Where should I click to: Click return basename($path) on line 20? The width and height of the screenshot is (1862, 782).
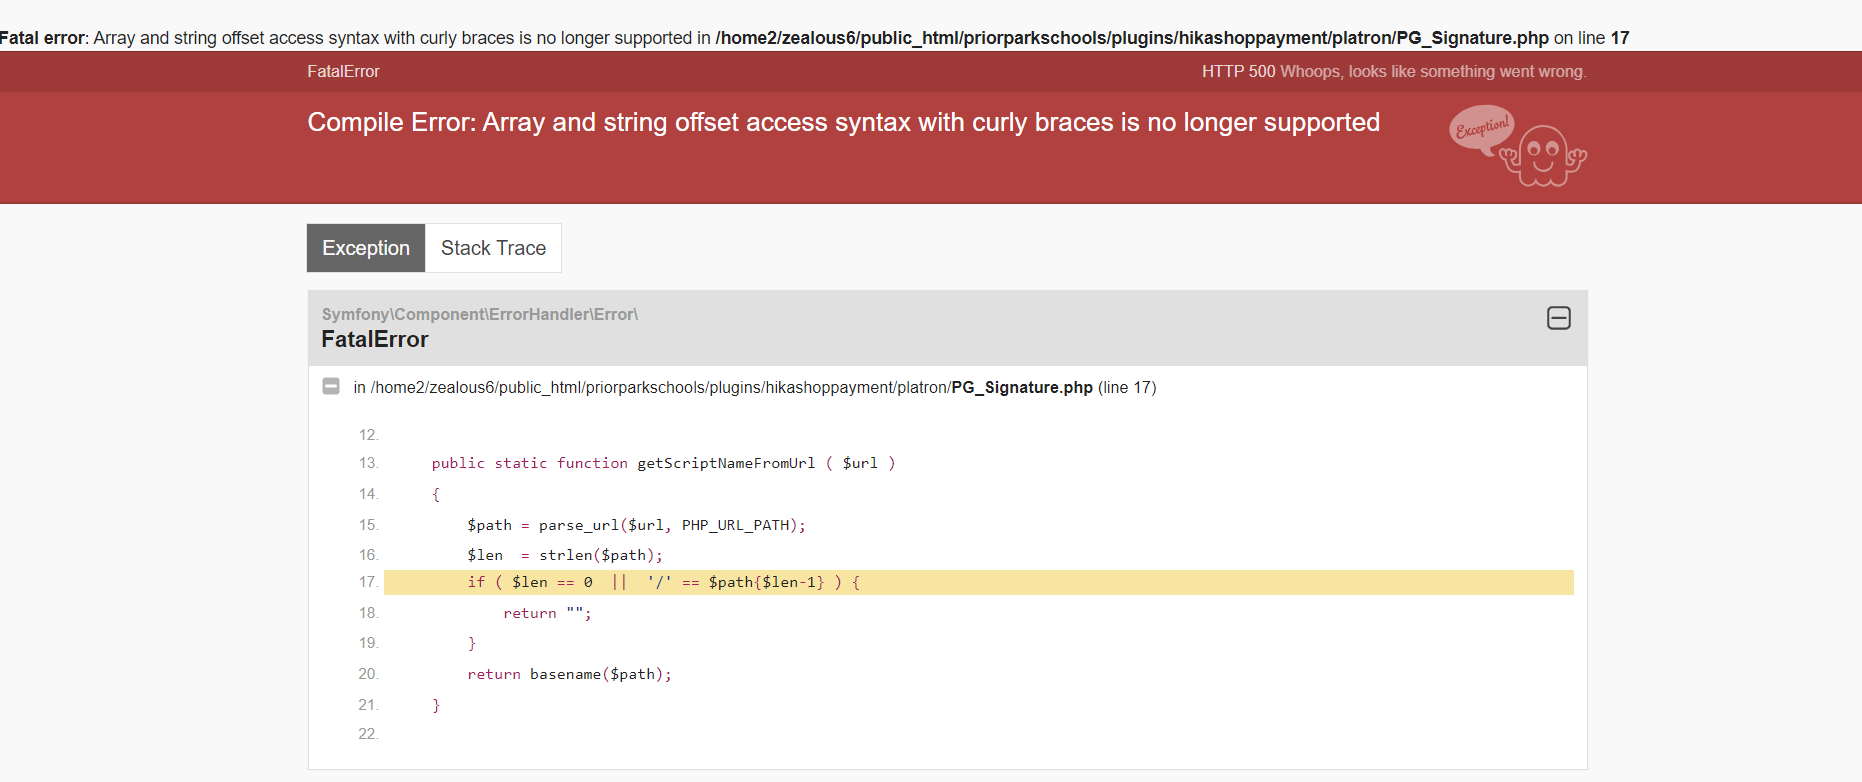pos(569,674)
